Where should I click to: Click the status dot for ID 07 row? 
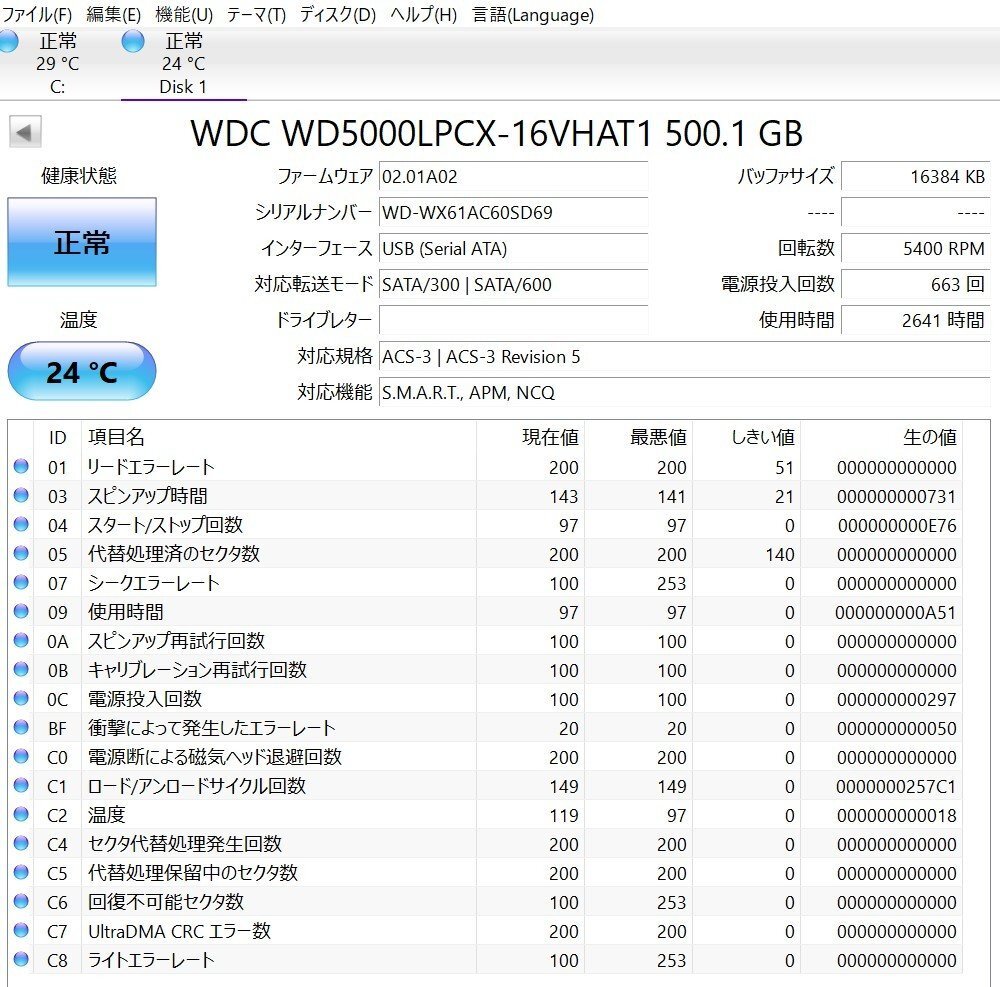tap(21, 582)
